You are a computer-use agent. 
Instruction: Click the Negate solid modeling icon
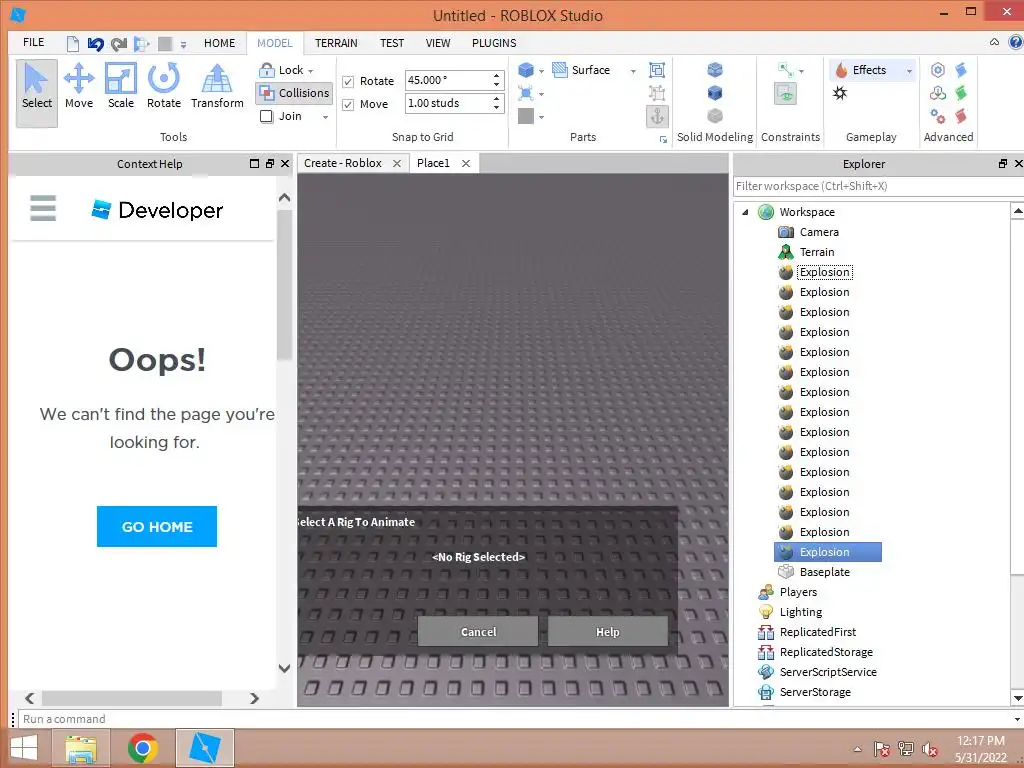715,93
